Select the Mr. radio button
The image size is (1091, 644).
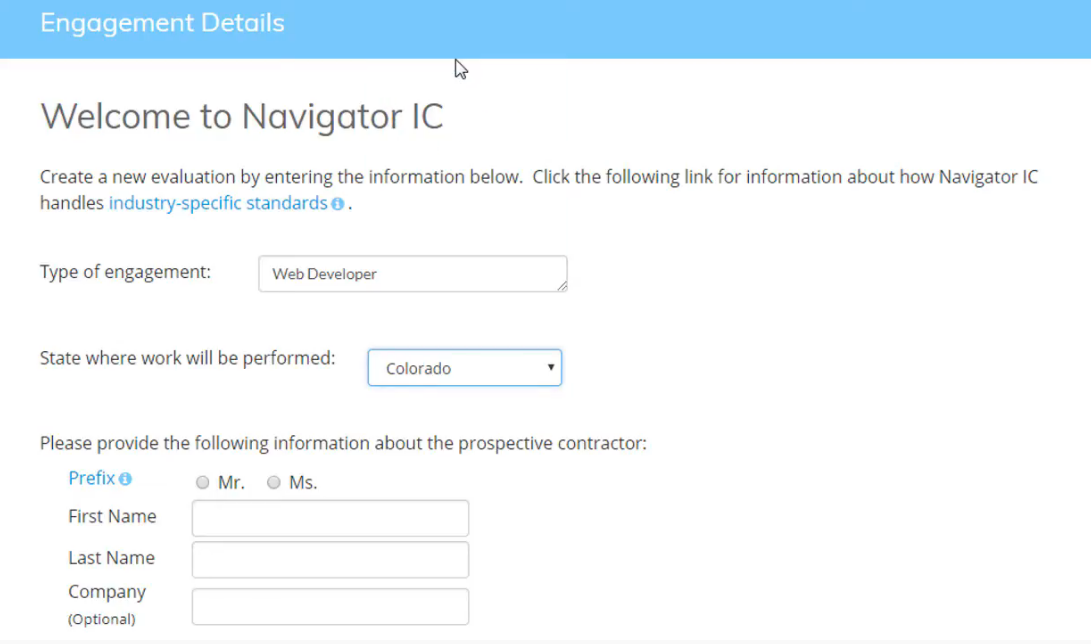point(203,483)
